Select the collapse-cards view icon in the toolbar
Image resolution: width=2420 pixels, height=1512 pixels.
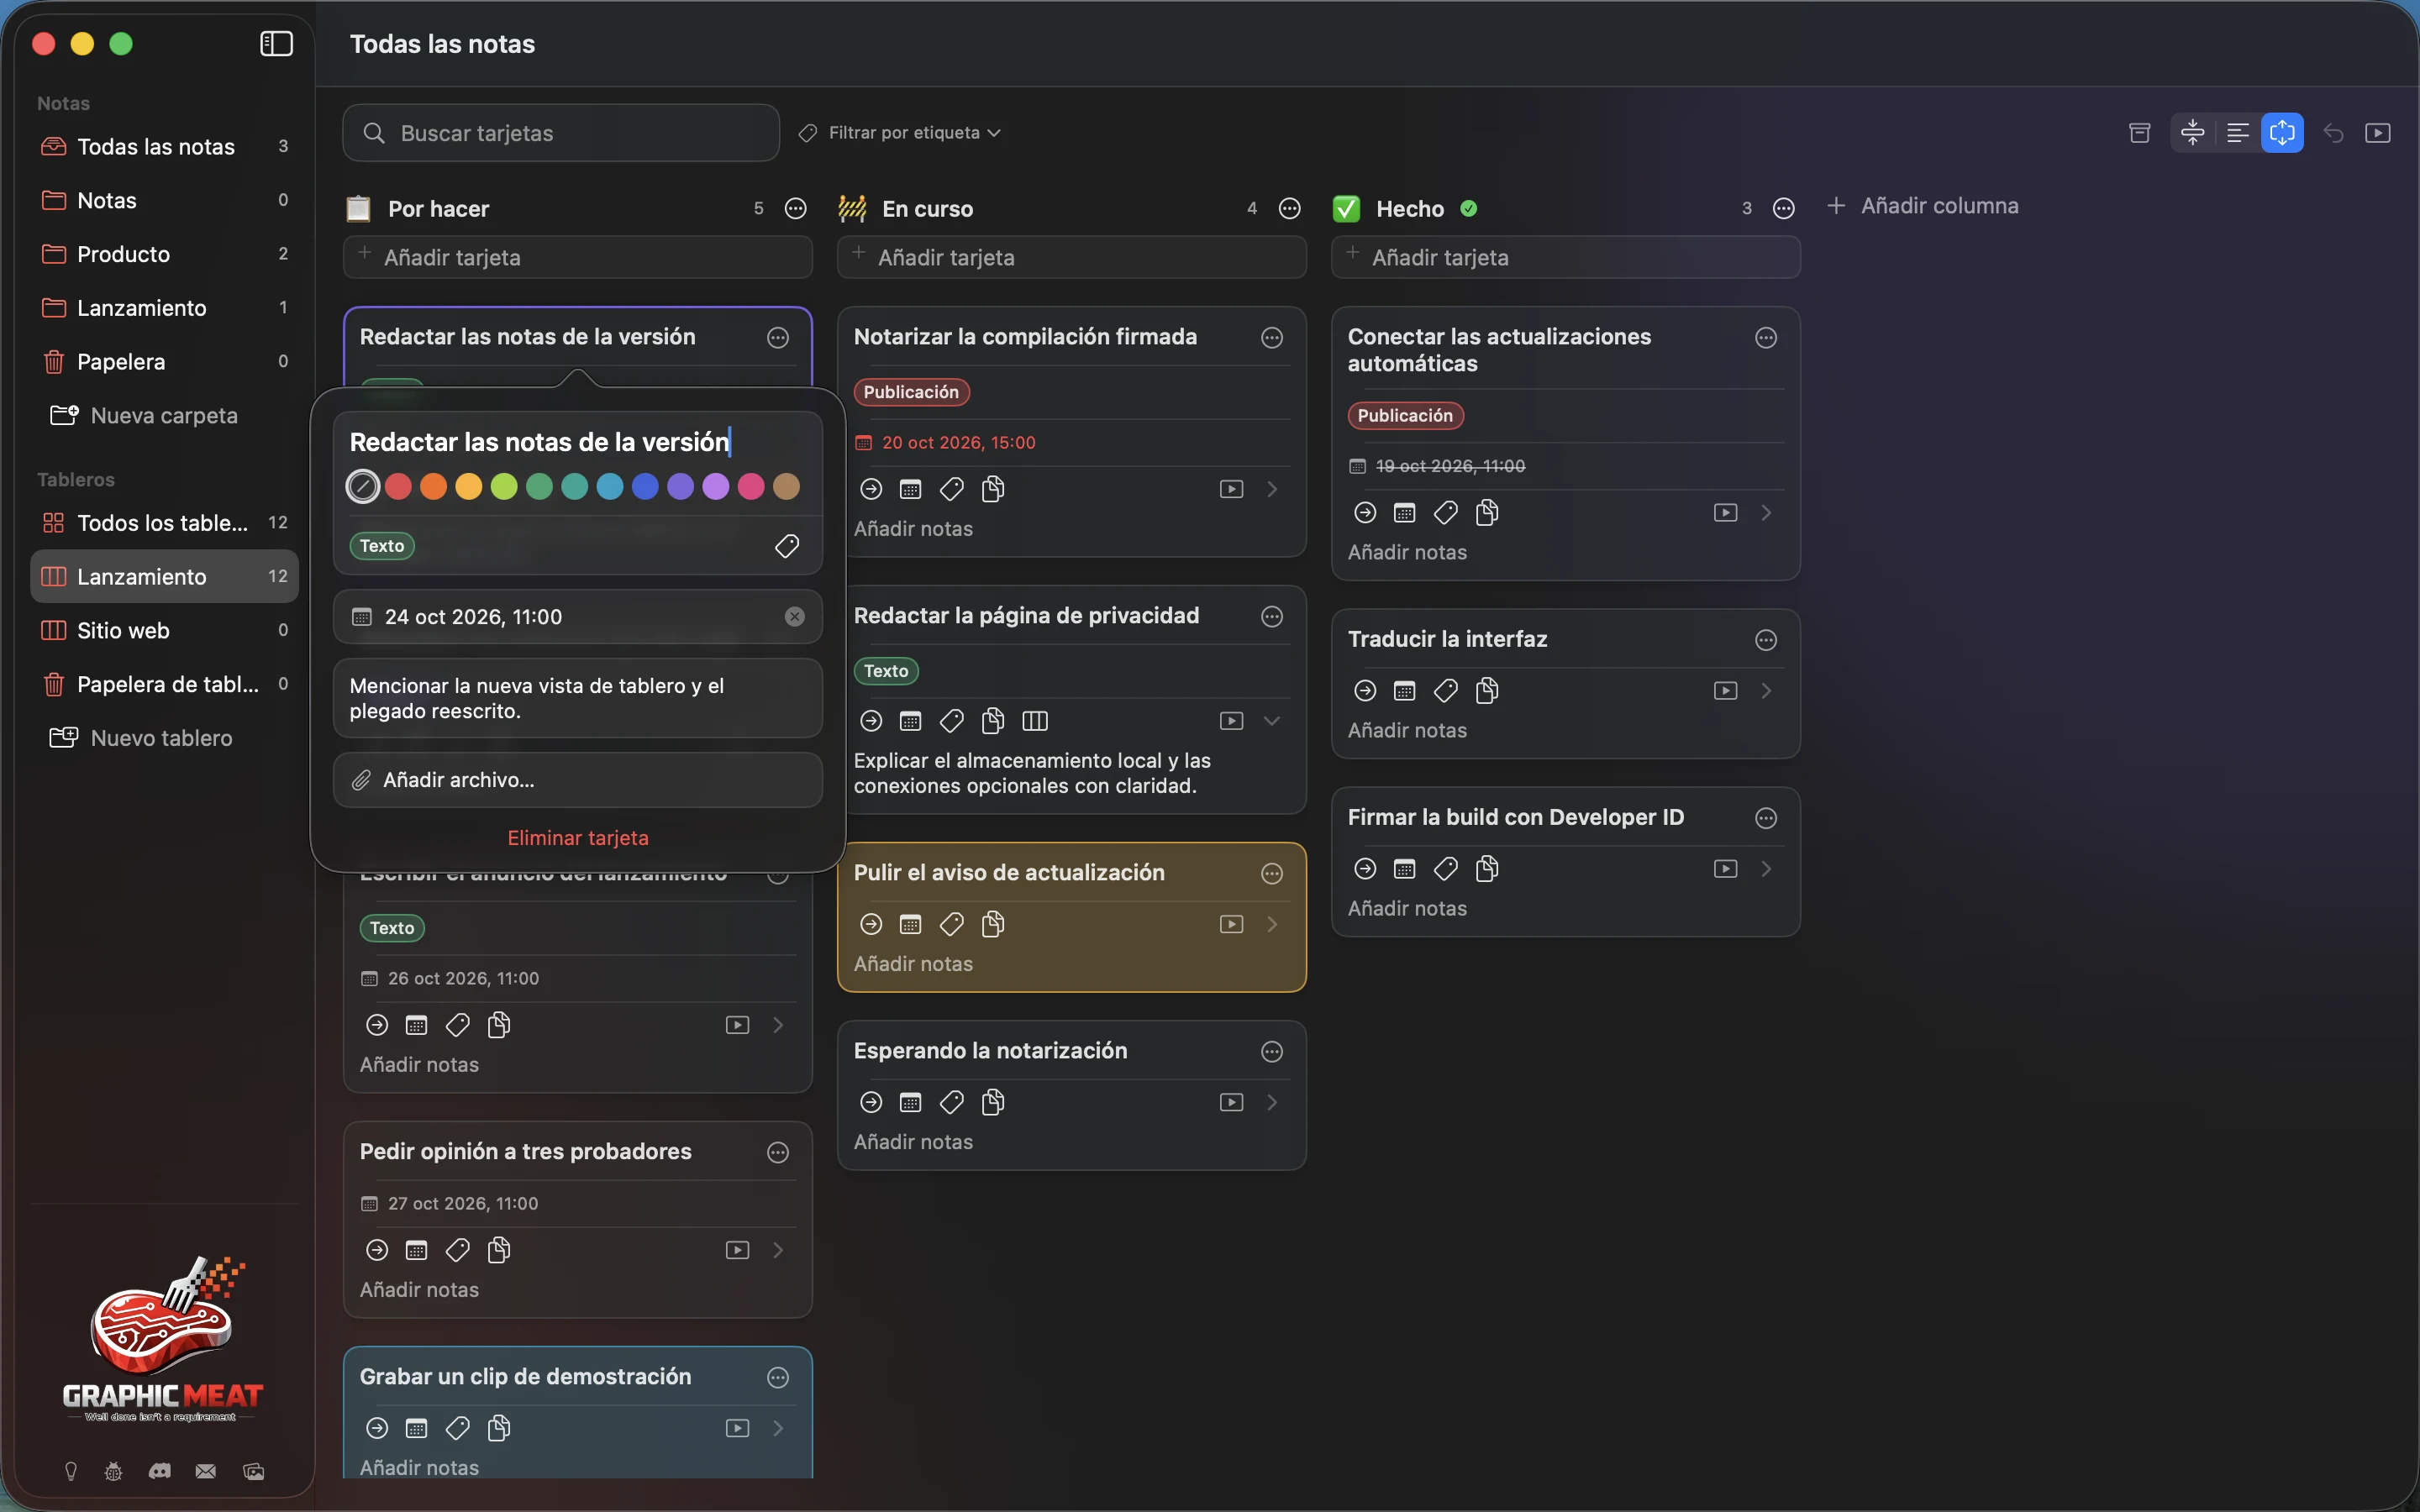2193,133
